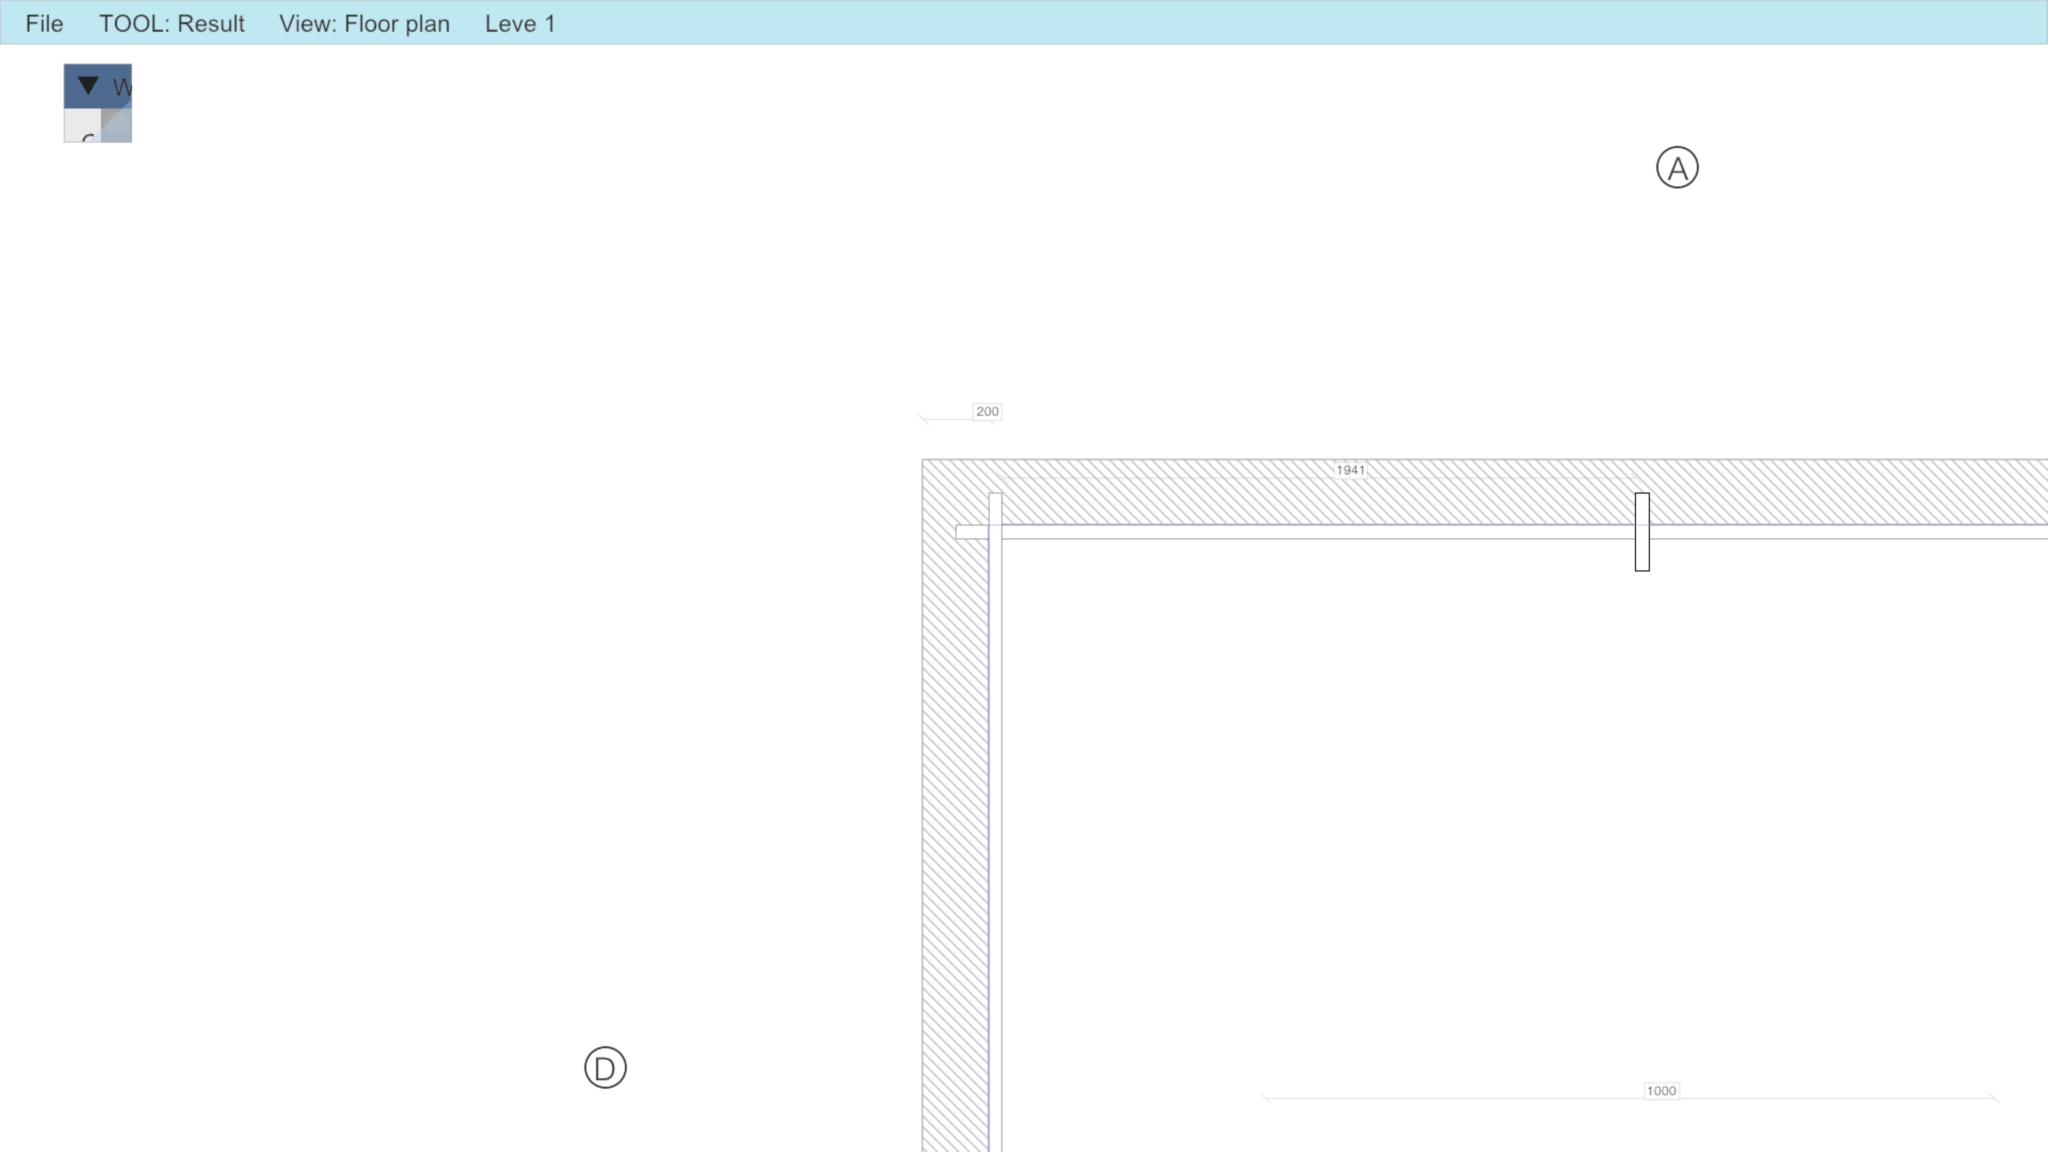This screenshot has width=2048, height=1152.
Task: Open the View: Floor plan selector
Action: (364, 23)
